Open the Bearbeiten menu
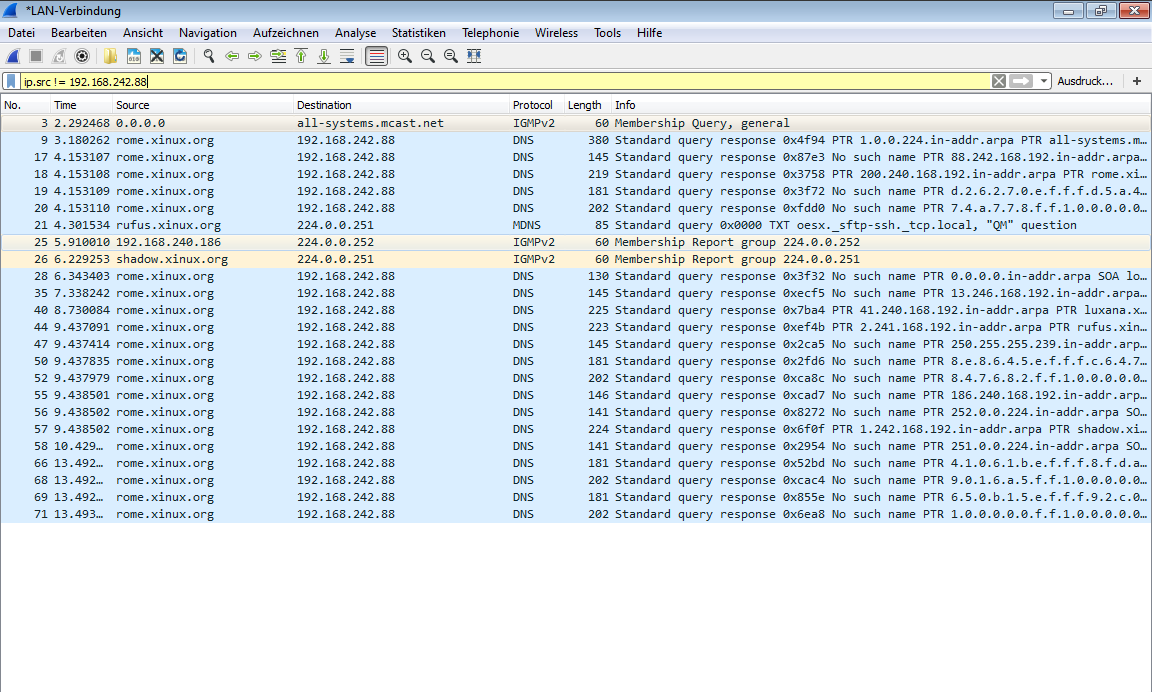 (79, 33)
